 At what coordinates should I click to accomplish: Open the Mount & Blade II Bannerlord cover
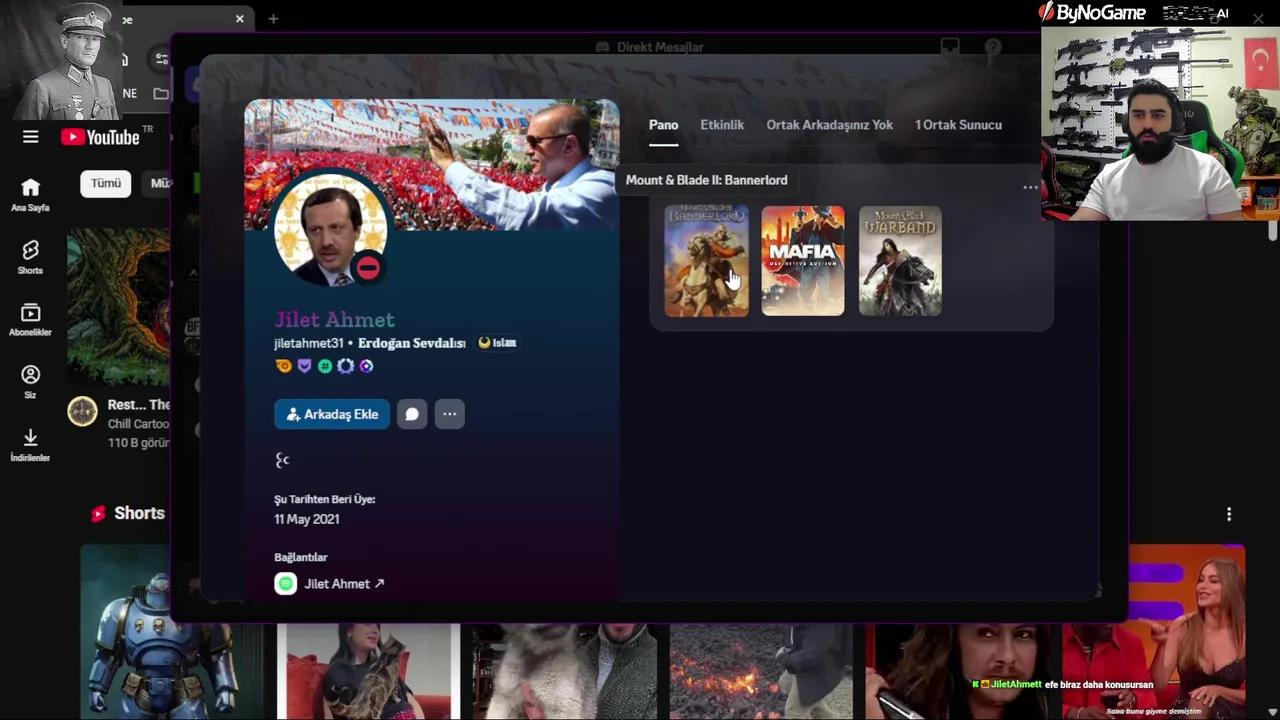(x=706, y=261)
